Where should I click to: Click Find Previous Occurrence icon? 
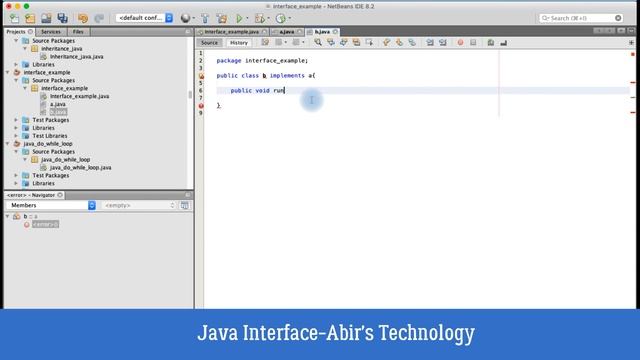coord(331,42)
